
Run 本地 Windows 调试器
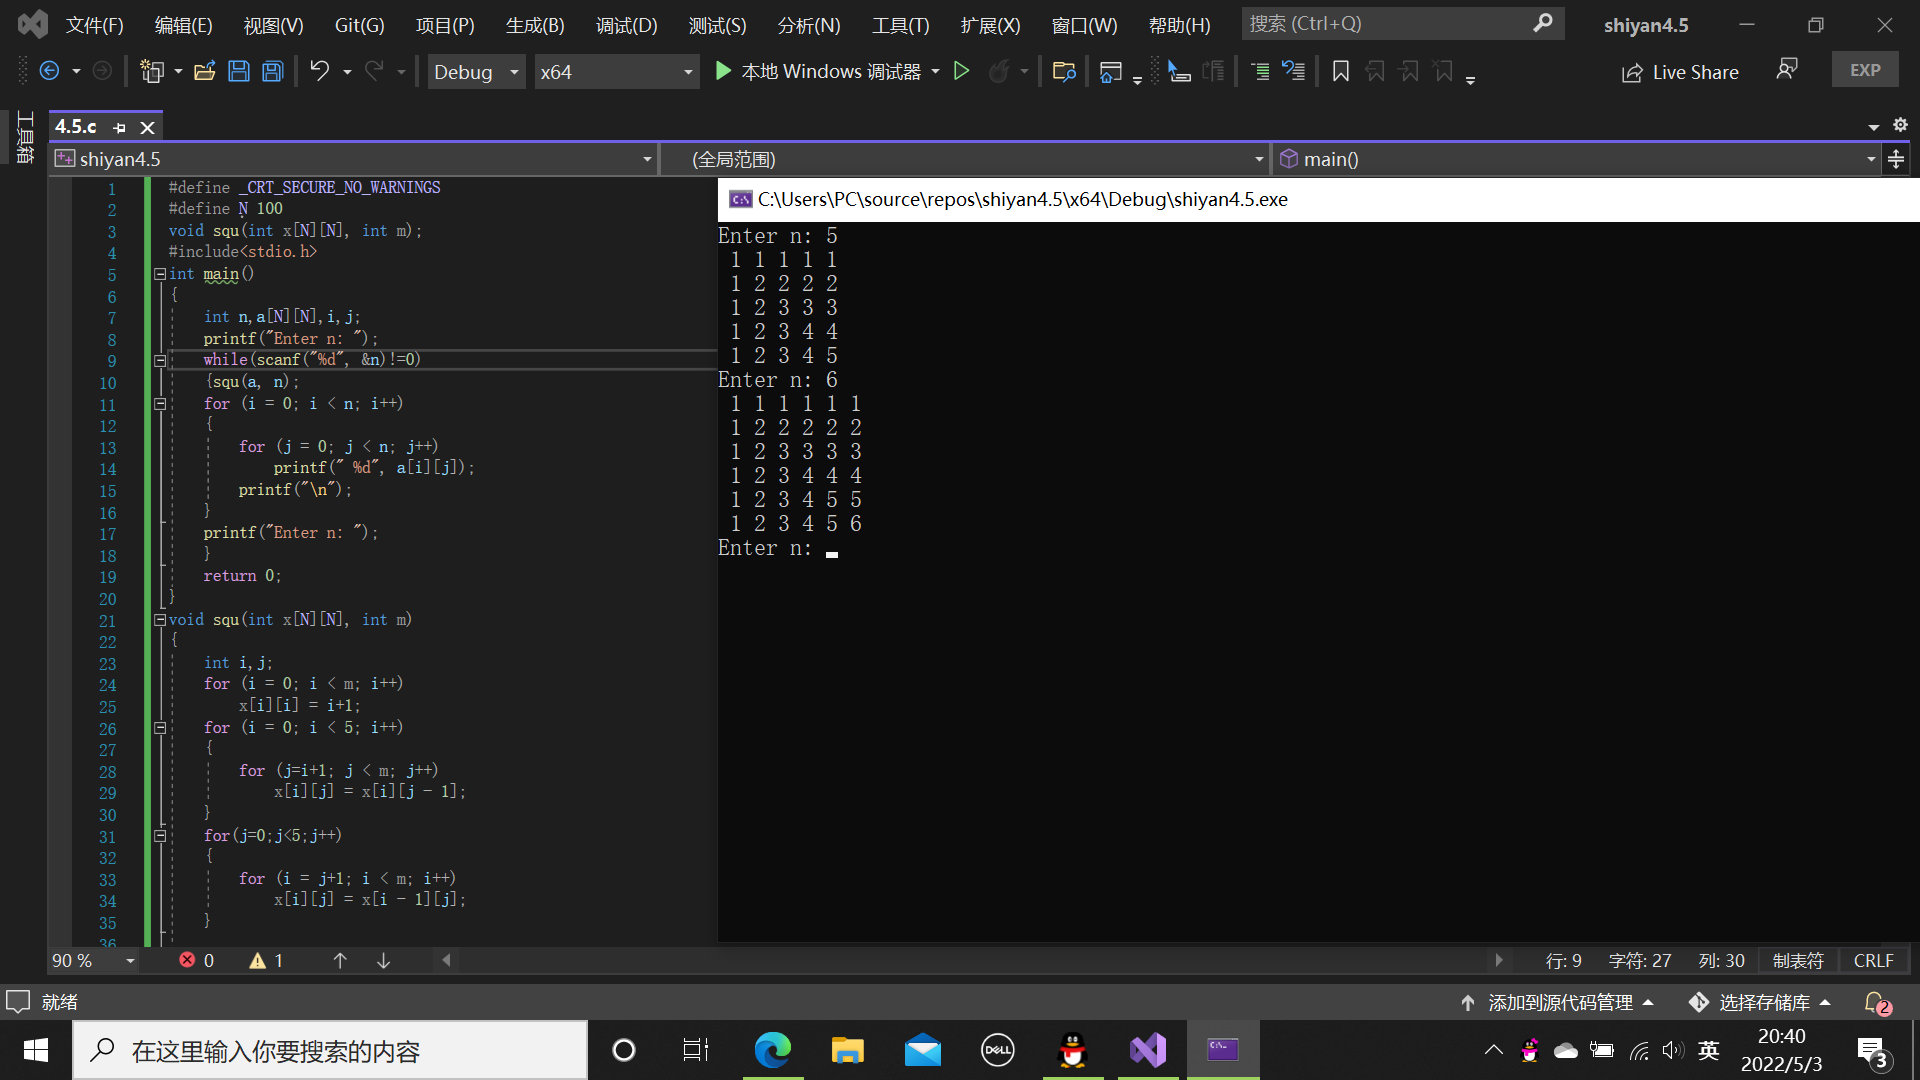click(x=818, y=71)
